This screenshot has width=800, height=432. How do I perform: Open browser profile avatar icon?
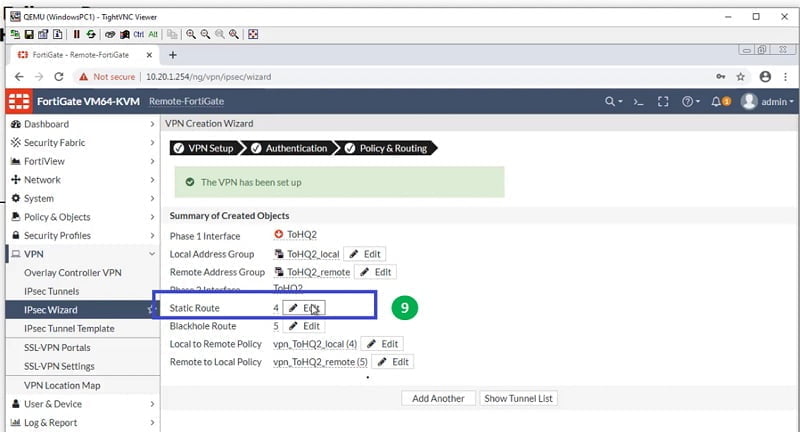click(765, 77)
